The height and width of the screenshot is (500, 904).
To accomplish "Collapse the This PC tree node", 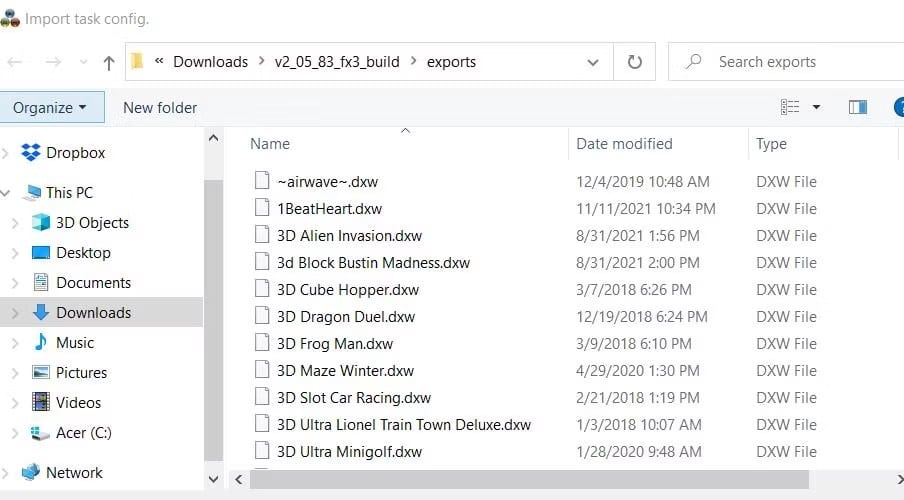I will (x=6, y=193).
